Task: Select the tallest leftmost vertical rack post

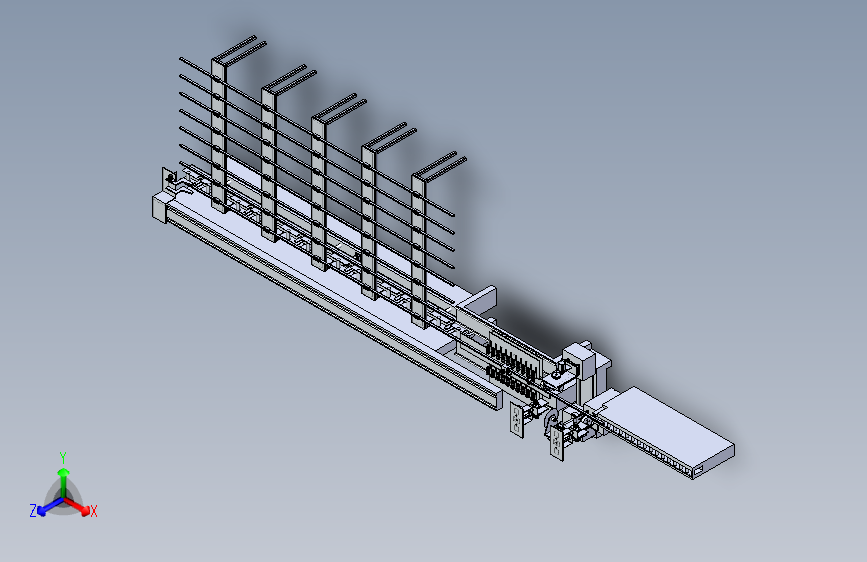Action: click(x=219, y=136)
